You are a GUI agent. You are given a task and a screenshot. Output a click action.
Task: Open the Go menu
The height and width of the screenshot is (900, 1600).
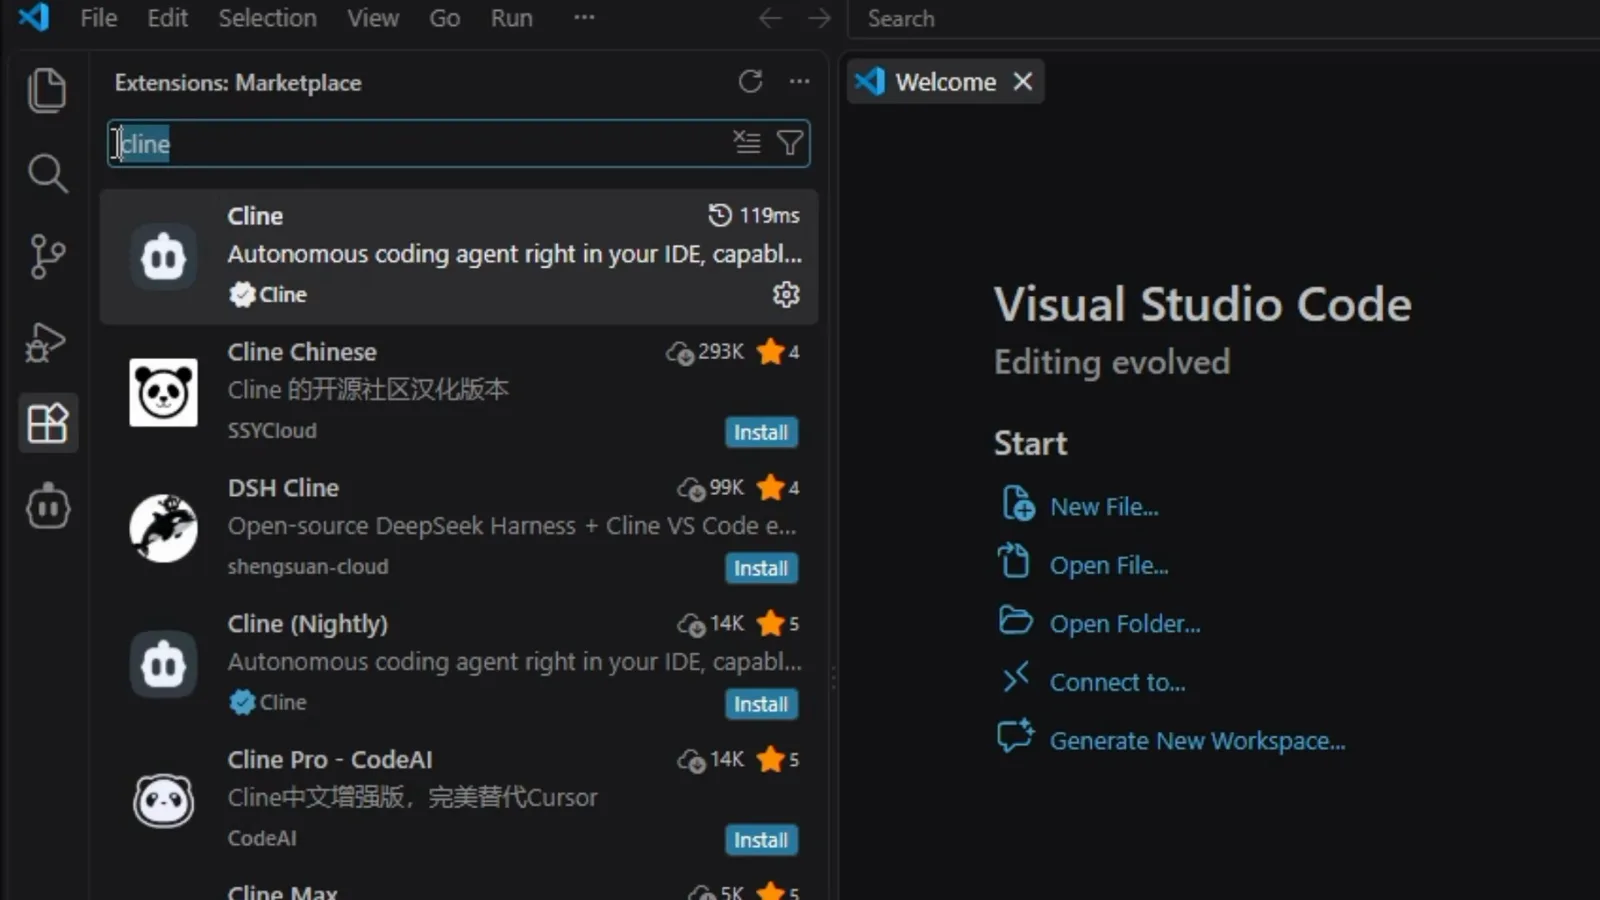coord(444,18)
